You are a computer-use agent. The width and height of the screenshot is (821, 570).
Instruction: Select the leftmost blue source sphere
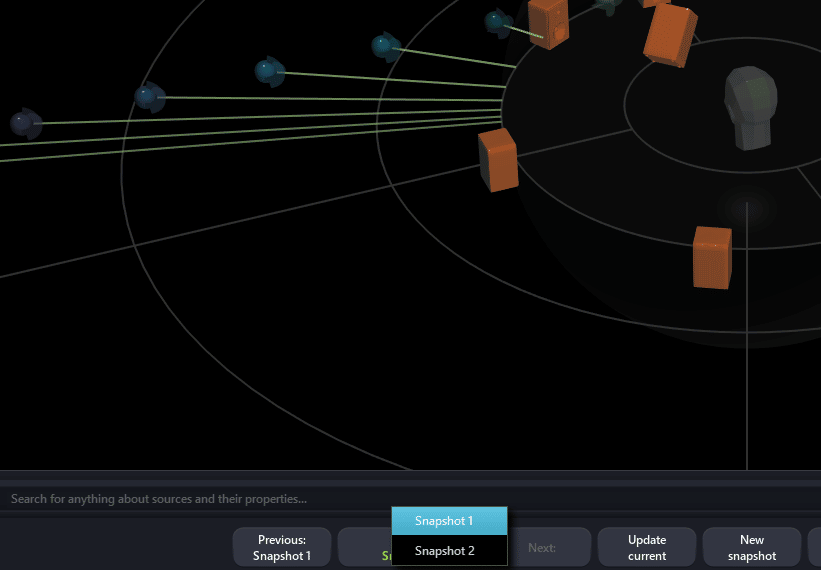point(25,123)
